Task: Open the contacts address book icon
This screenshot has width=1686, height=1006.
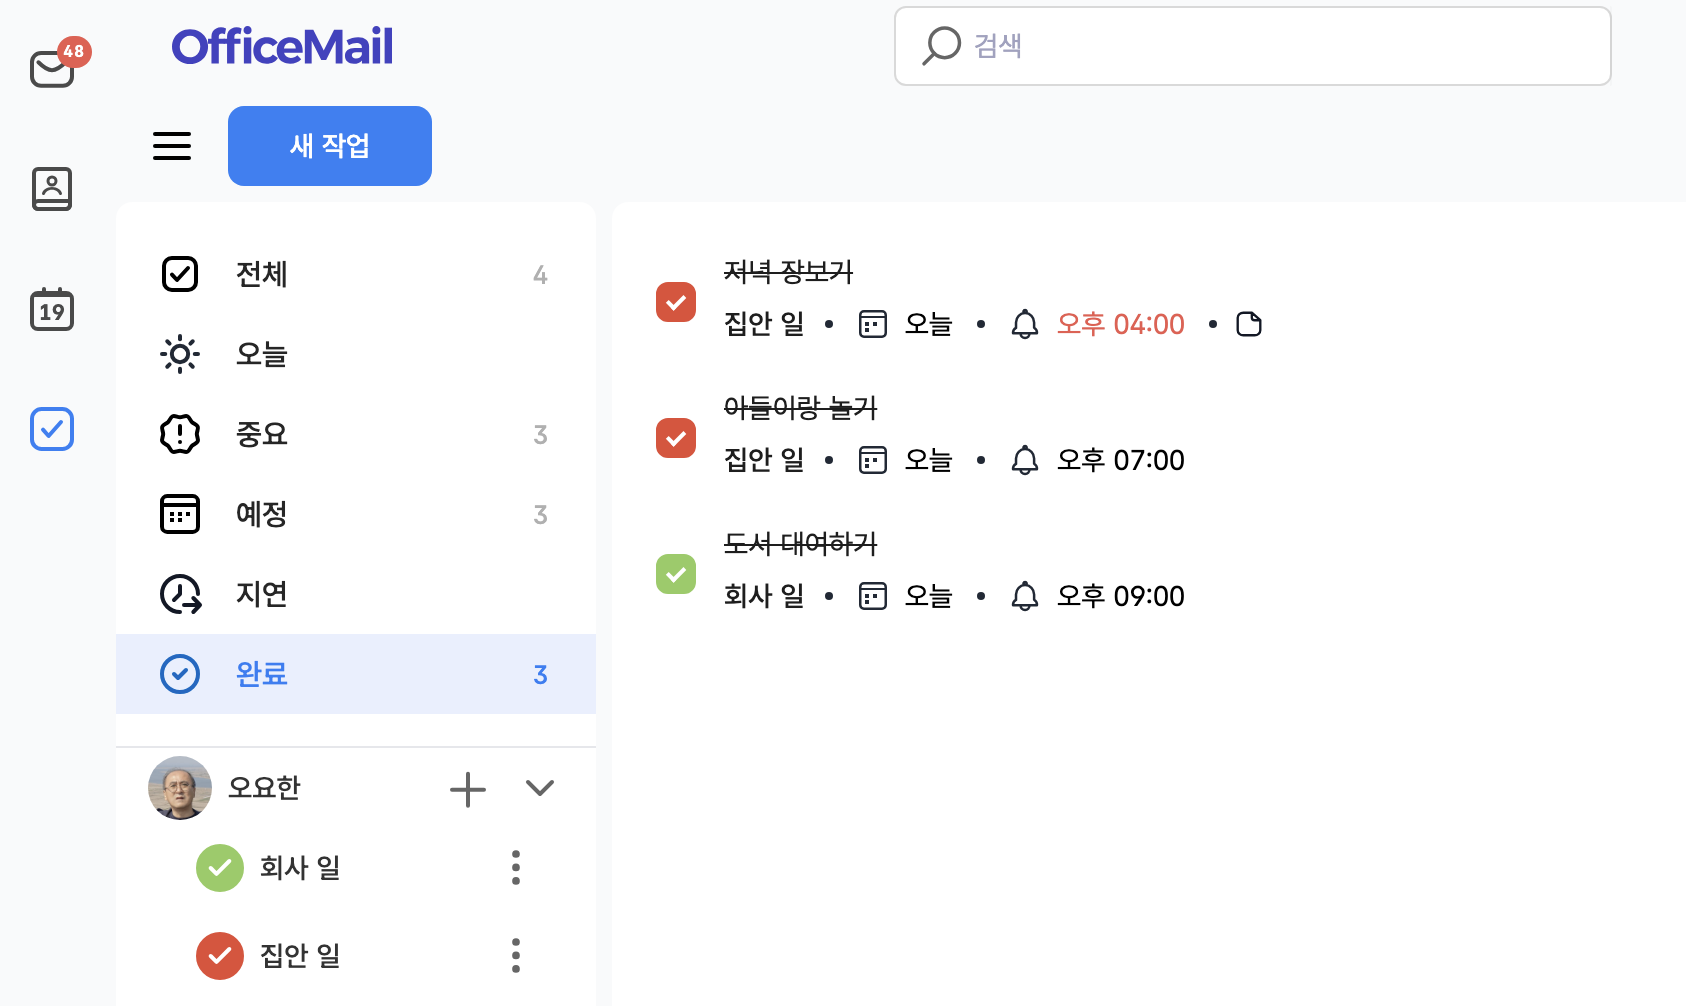Action: pyautogui.click(x=52, y=188)
